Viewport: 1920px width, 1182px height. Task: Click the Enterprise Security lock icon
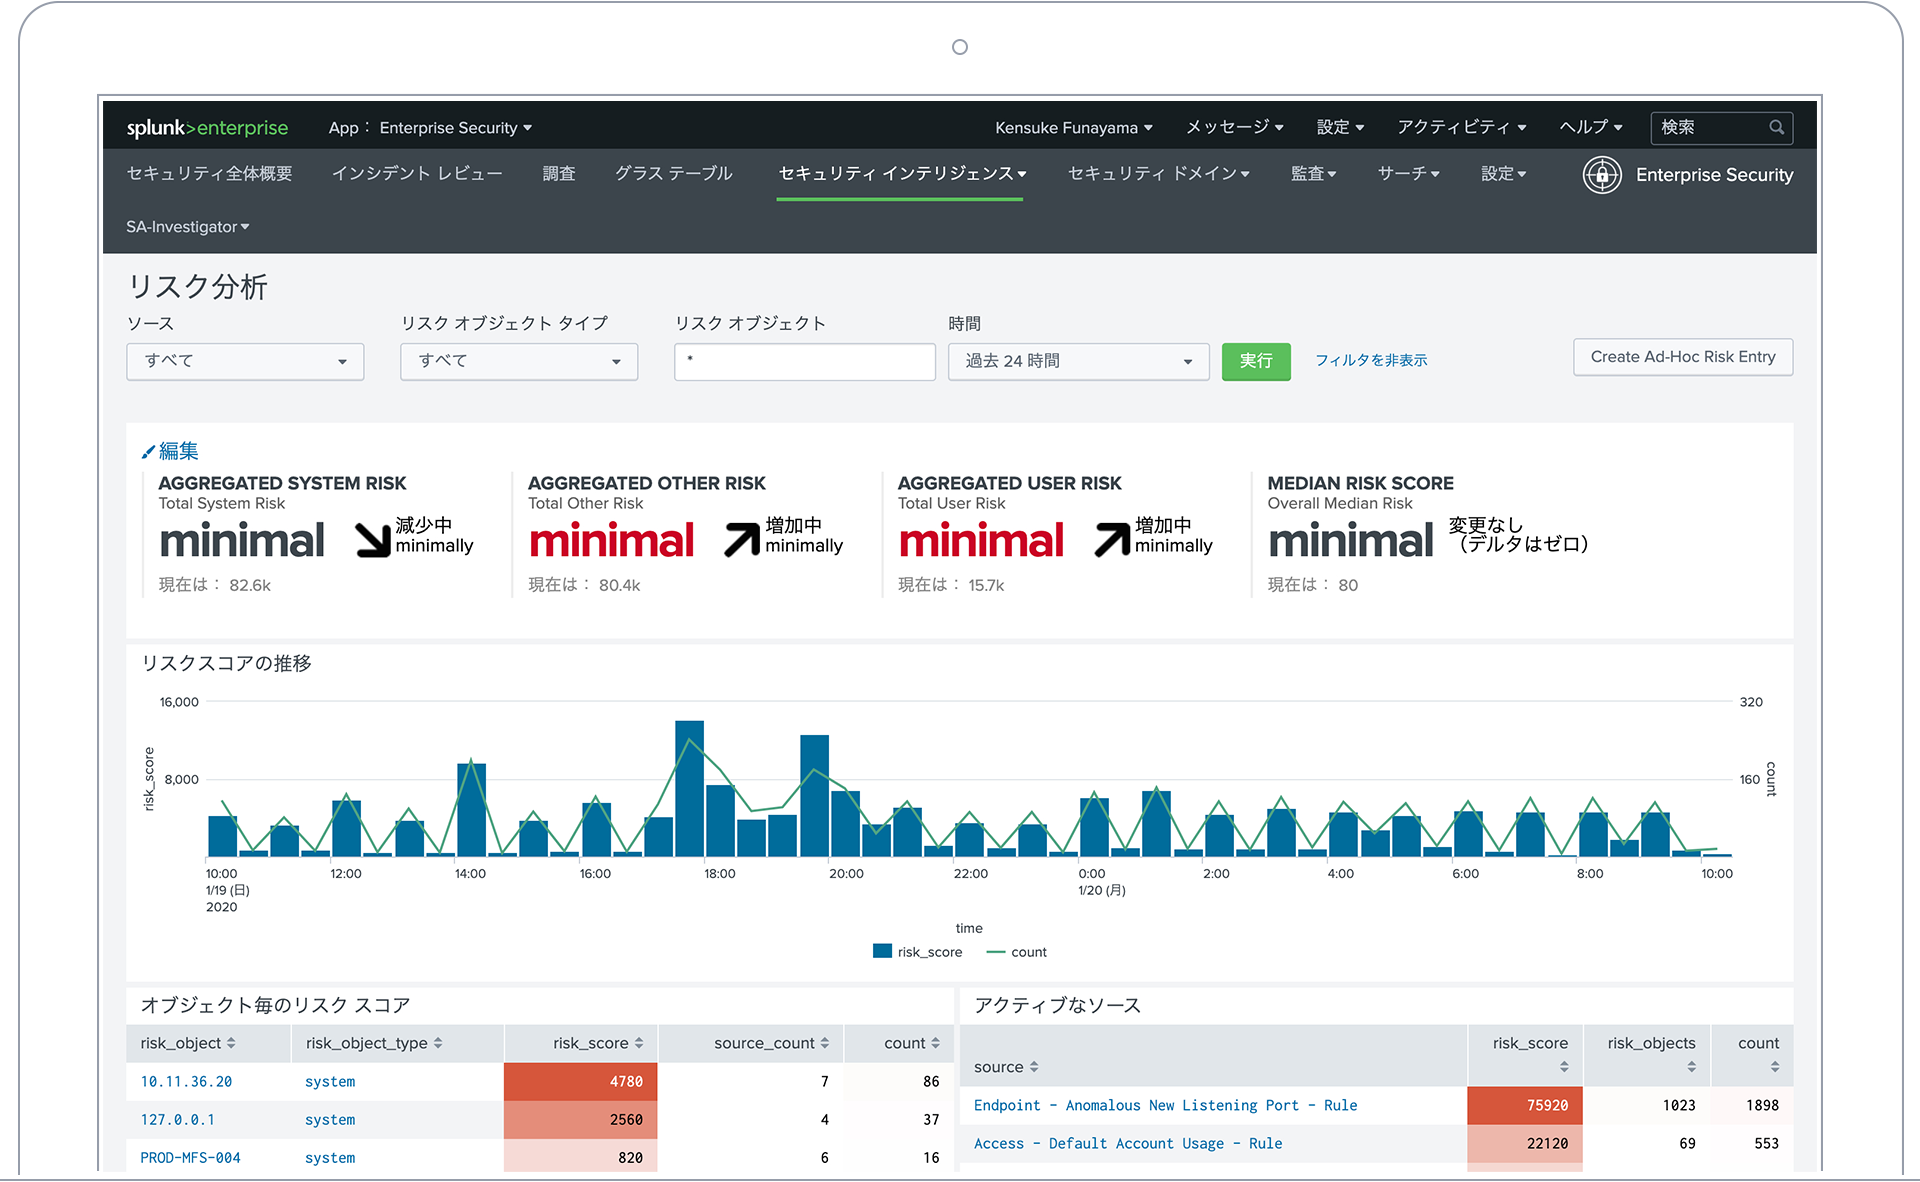[x=1602, y=175]
